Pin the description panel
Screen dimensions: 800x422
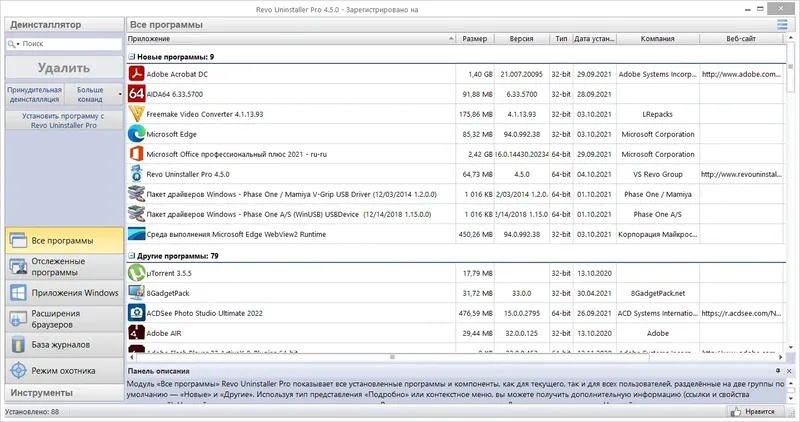778,371
